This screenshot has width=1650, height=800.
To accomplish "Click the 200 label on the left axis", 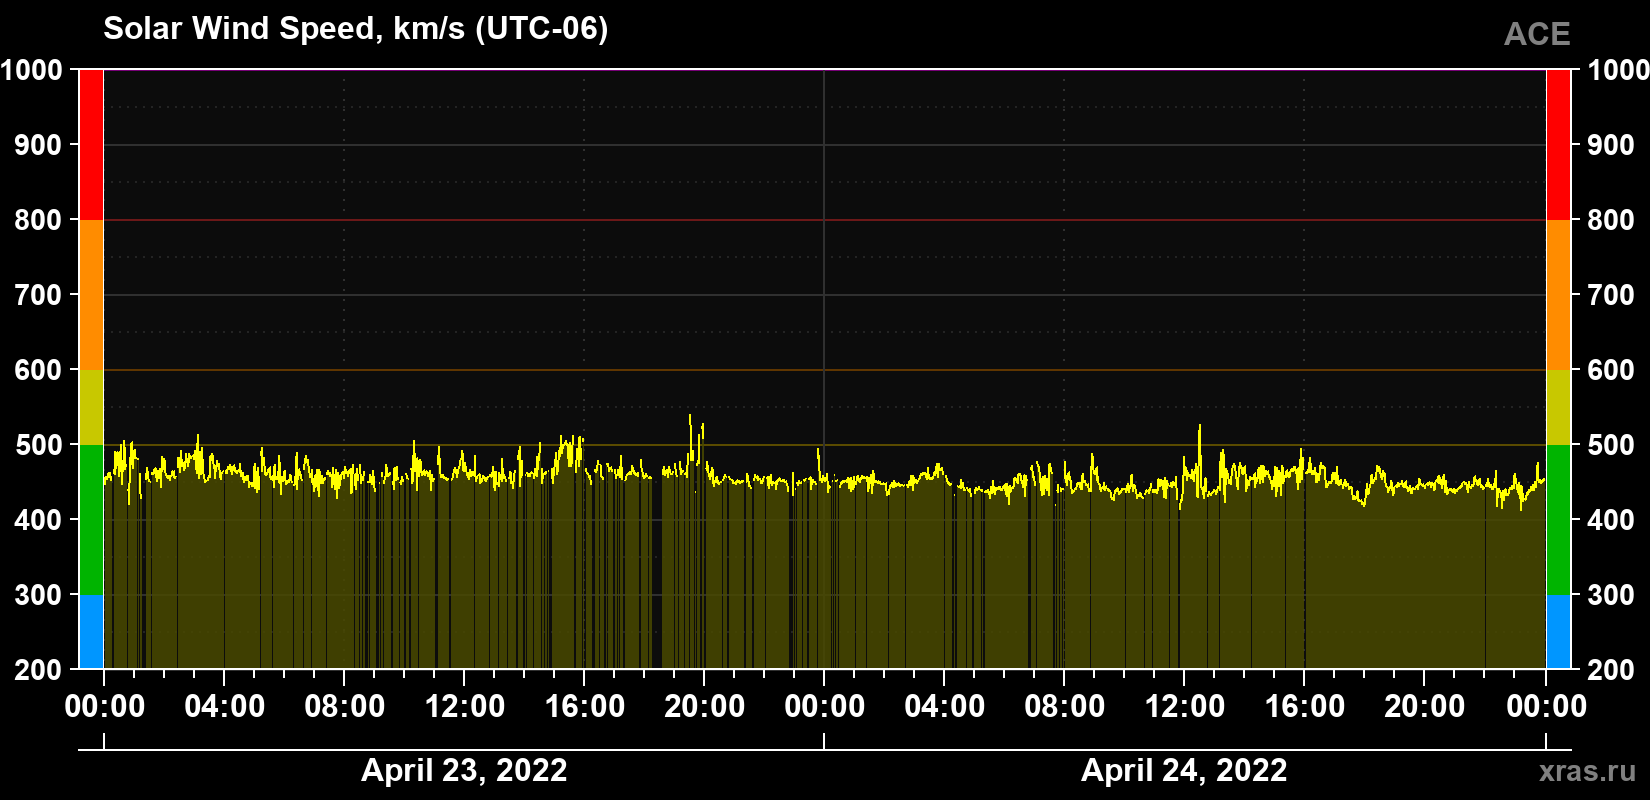I will coord(38,670).
